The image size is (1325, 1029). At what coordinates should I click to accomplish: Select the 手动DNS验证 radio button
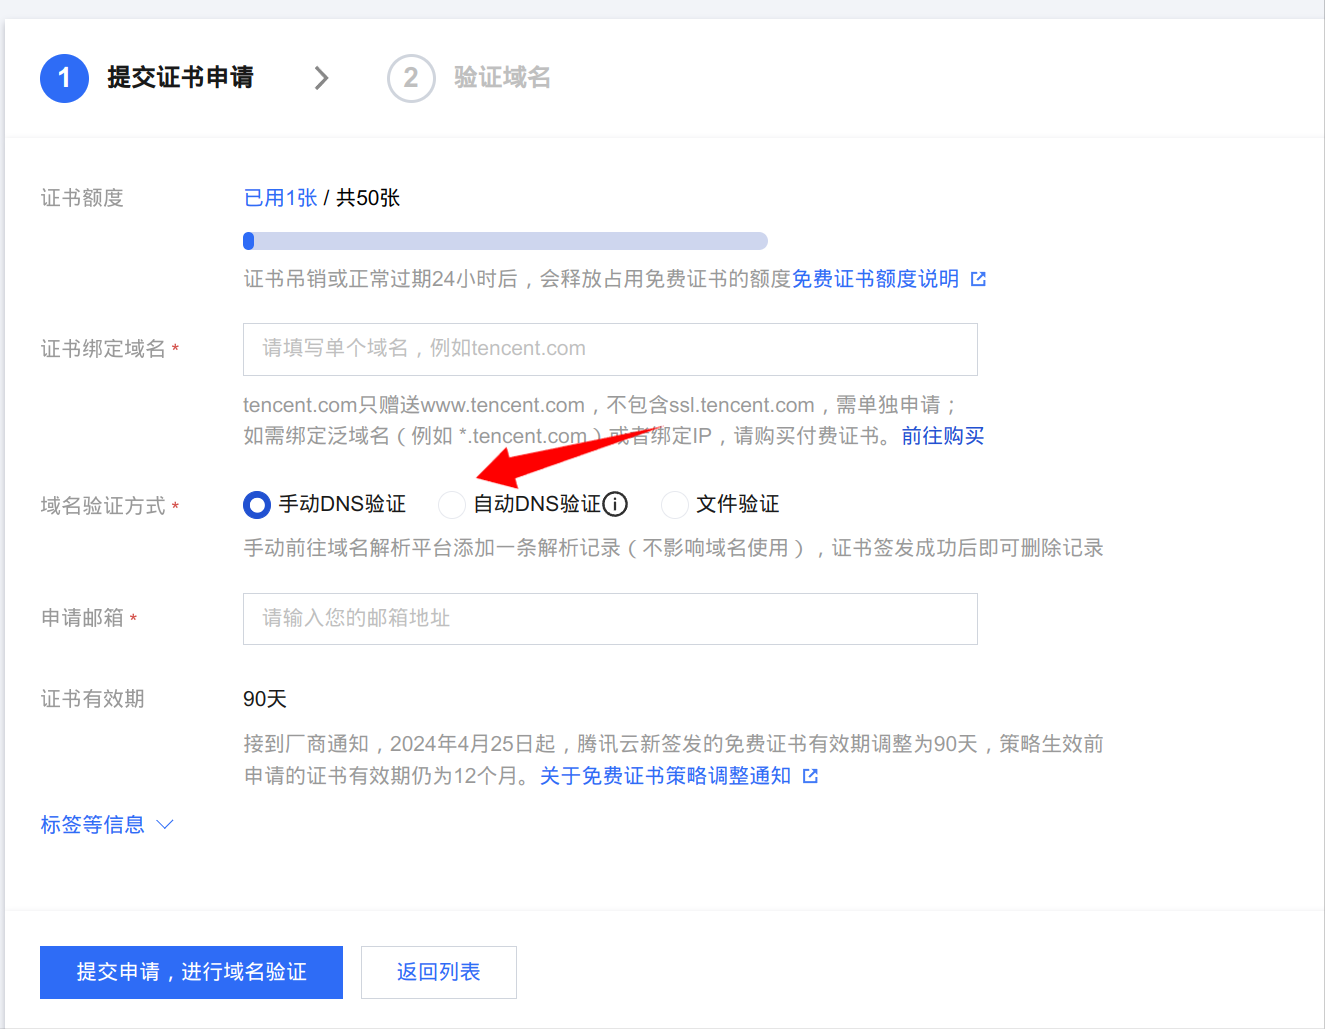257,504
